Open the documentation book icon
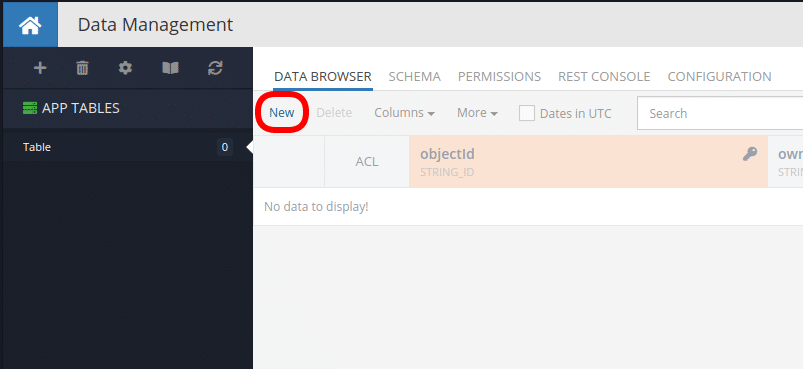This screenshot has width=803, height=369. click(x=171, y=68)
